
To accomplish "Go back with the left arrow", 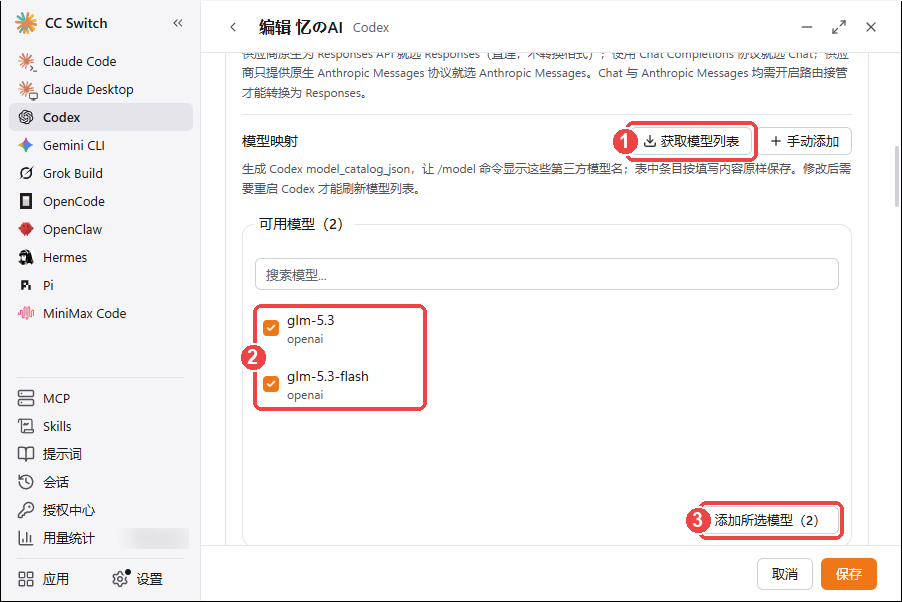I will click(x=233, y=27).
